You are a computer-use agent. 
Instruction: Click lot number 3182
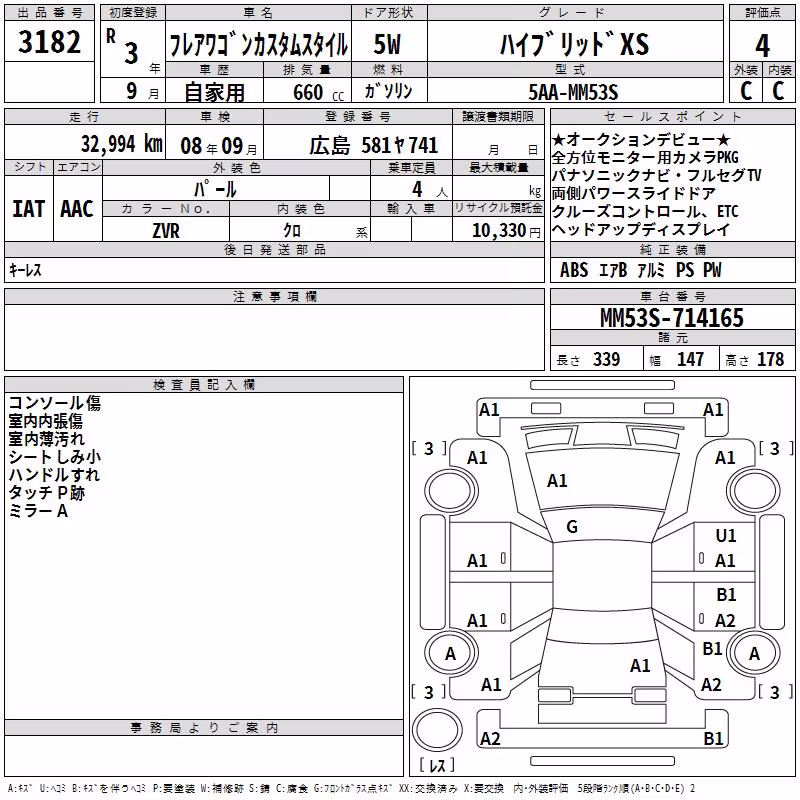click(49, 42)
